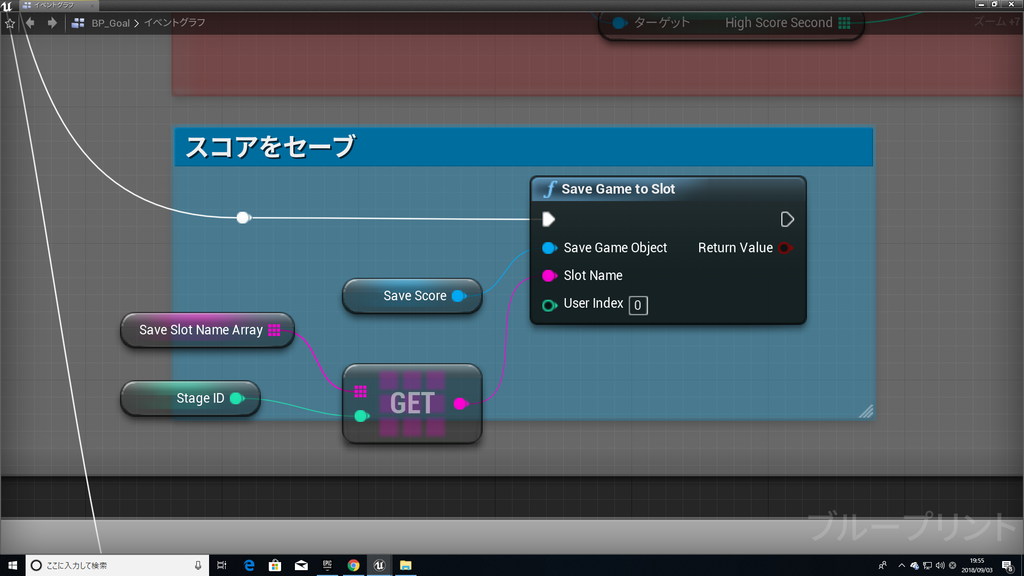Click the GET node array input pin
1024x576 pixels.
[360, 392]
